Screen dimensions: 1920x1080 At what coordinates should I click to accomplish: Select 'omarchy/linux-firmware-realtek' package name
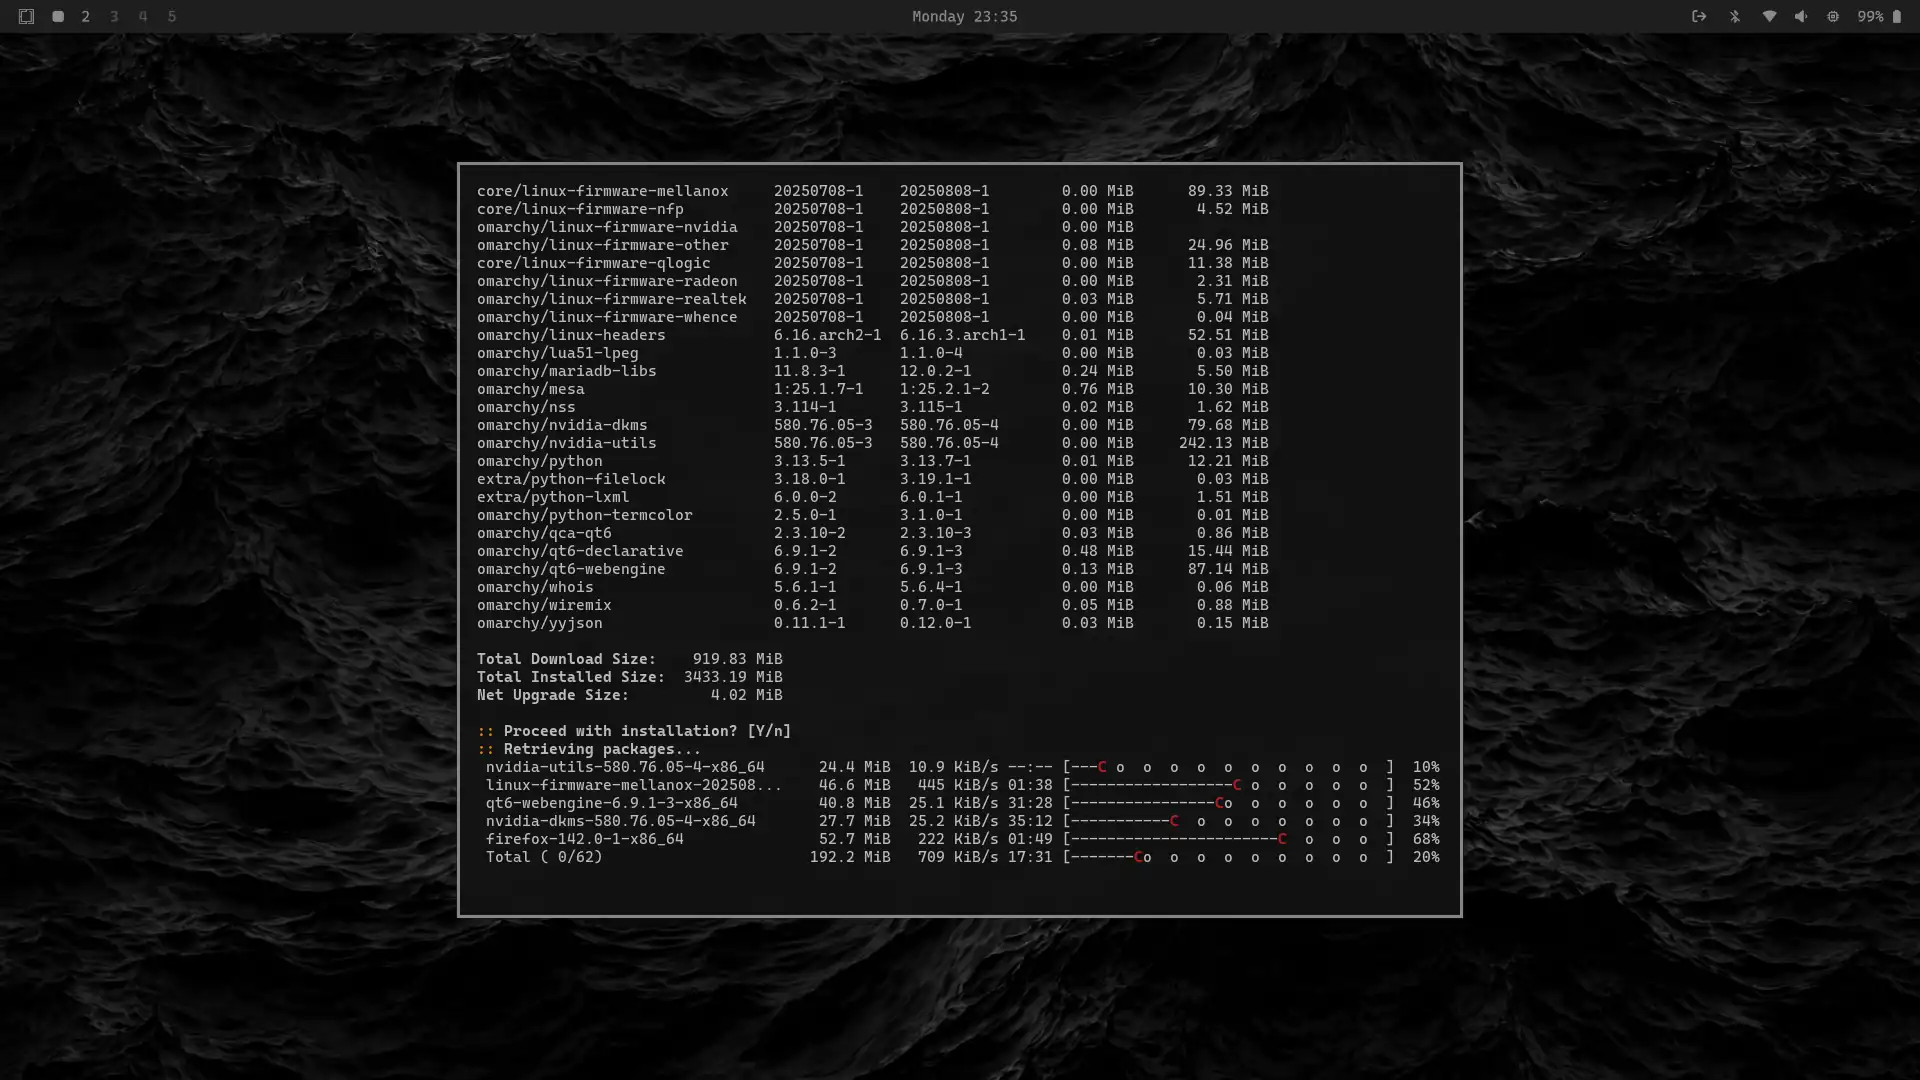pyautogui.click(x=611, y=299)
